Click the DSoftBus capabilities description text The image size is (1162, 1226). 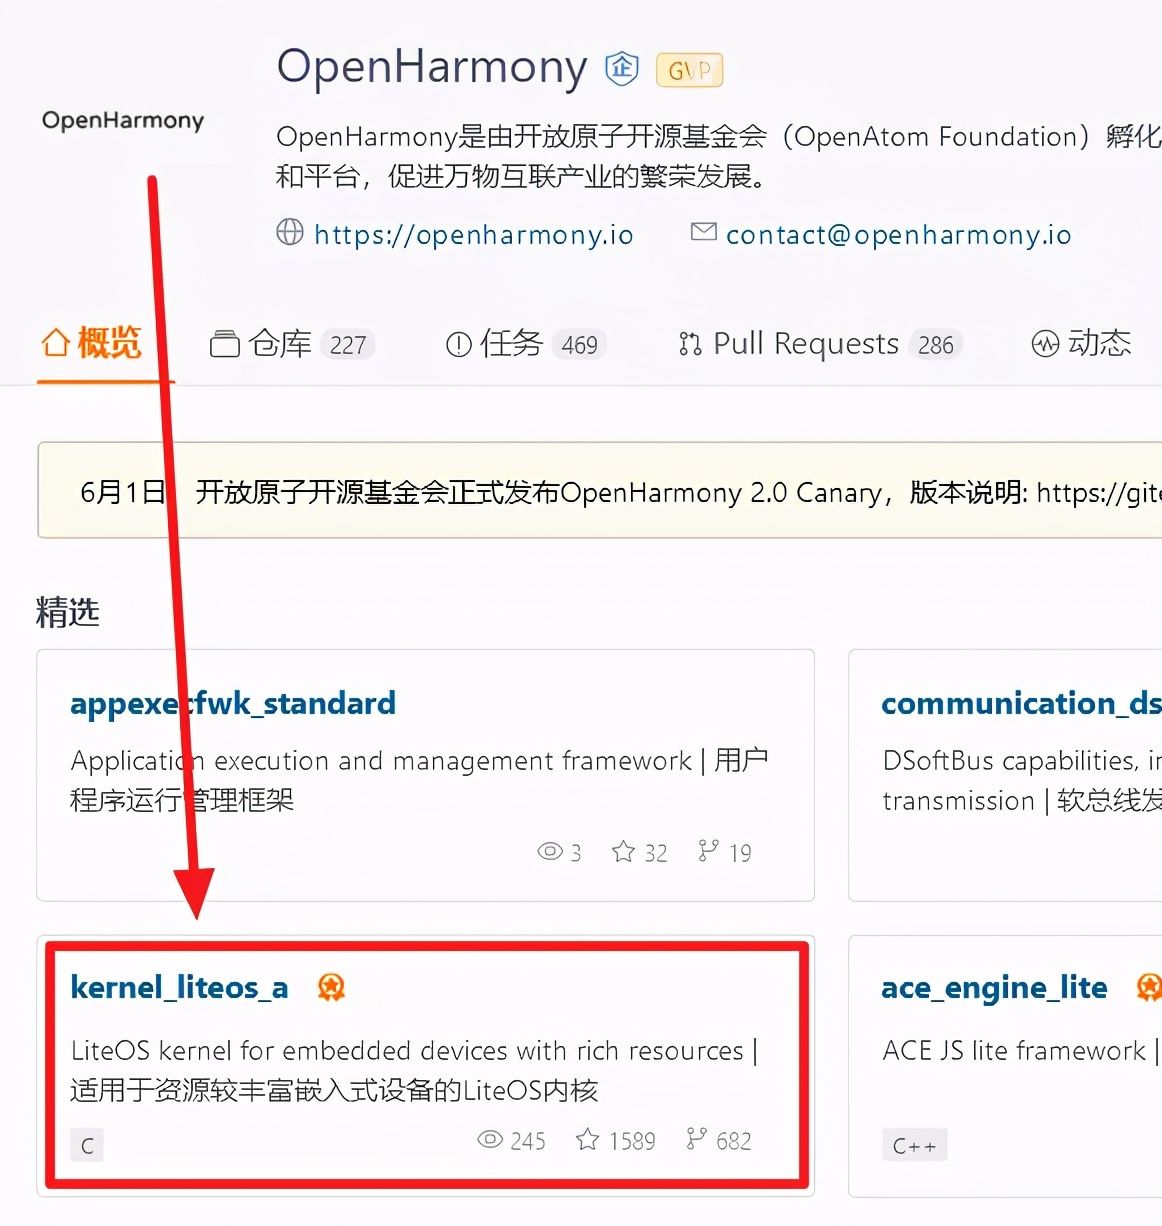tap(1022, 780)
